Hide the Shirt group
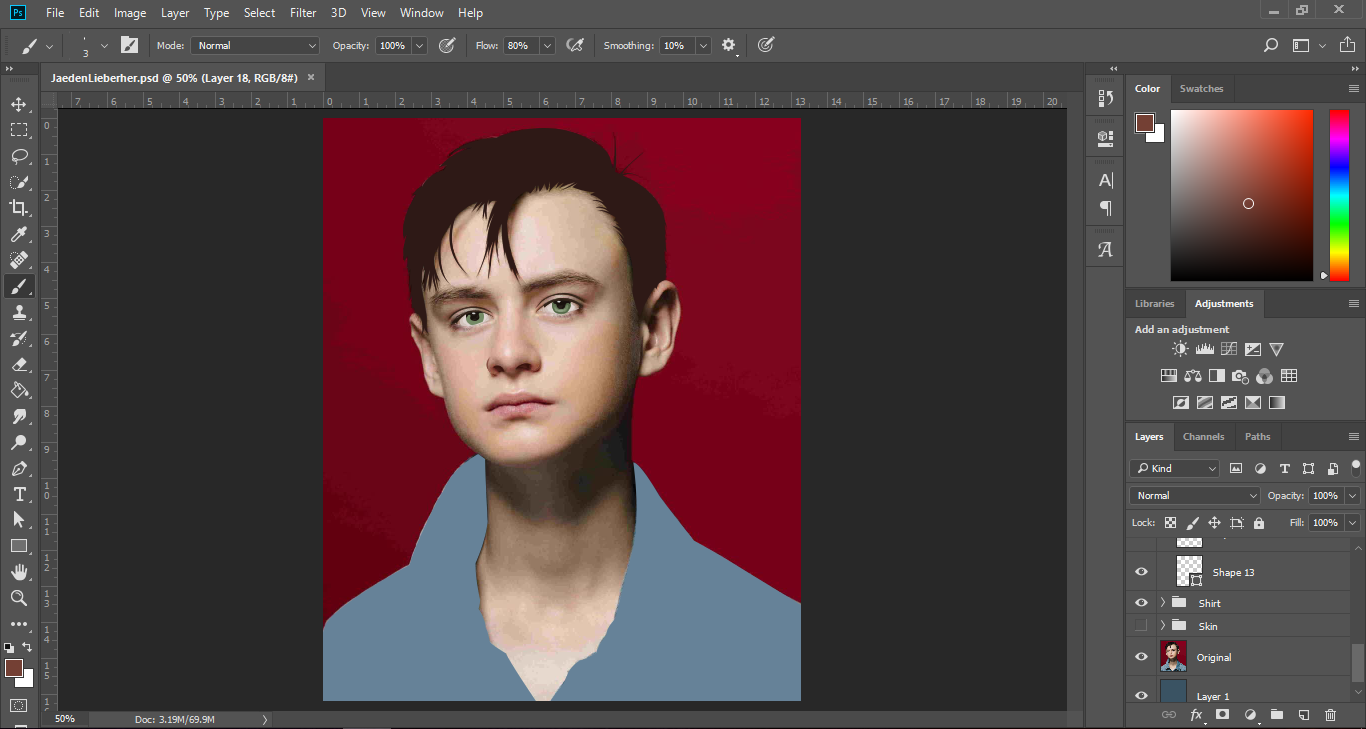 (x=1141, y=603)
